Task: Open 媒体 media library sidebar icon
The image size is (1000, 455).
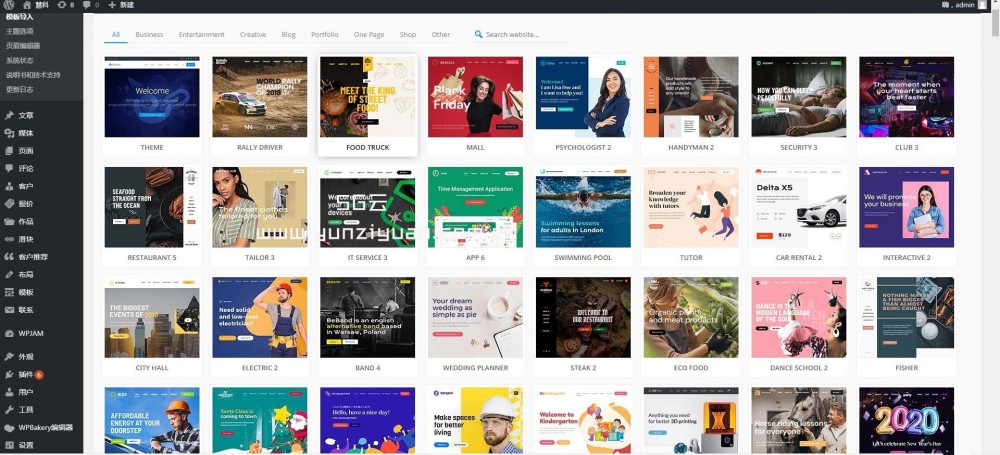Action: point(10,133)
